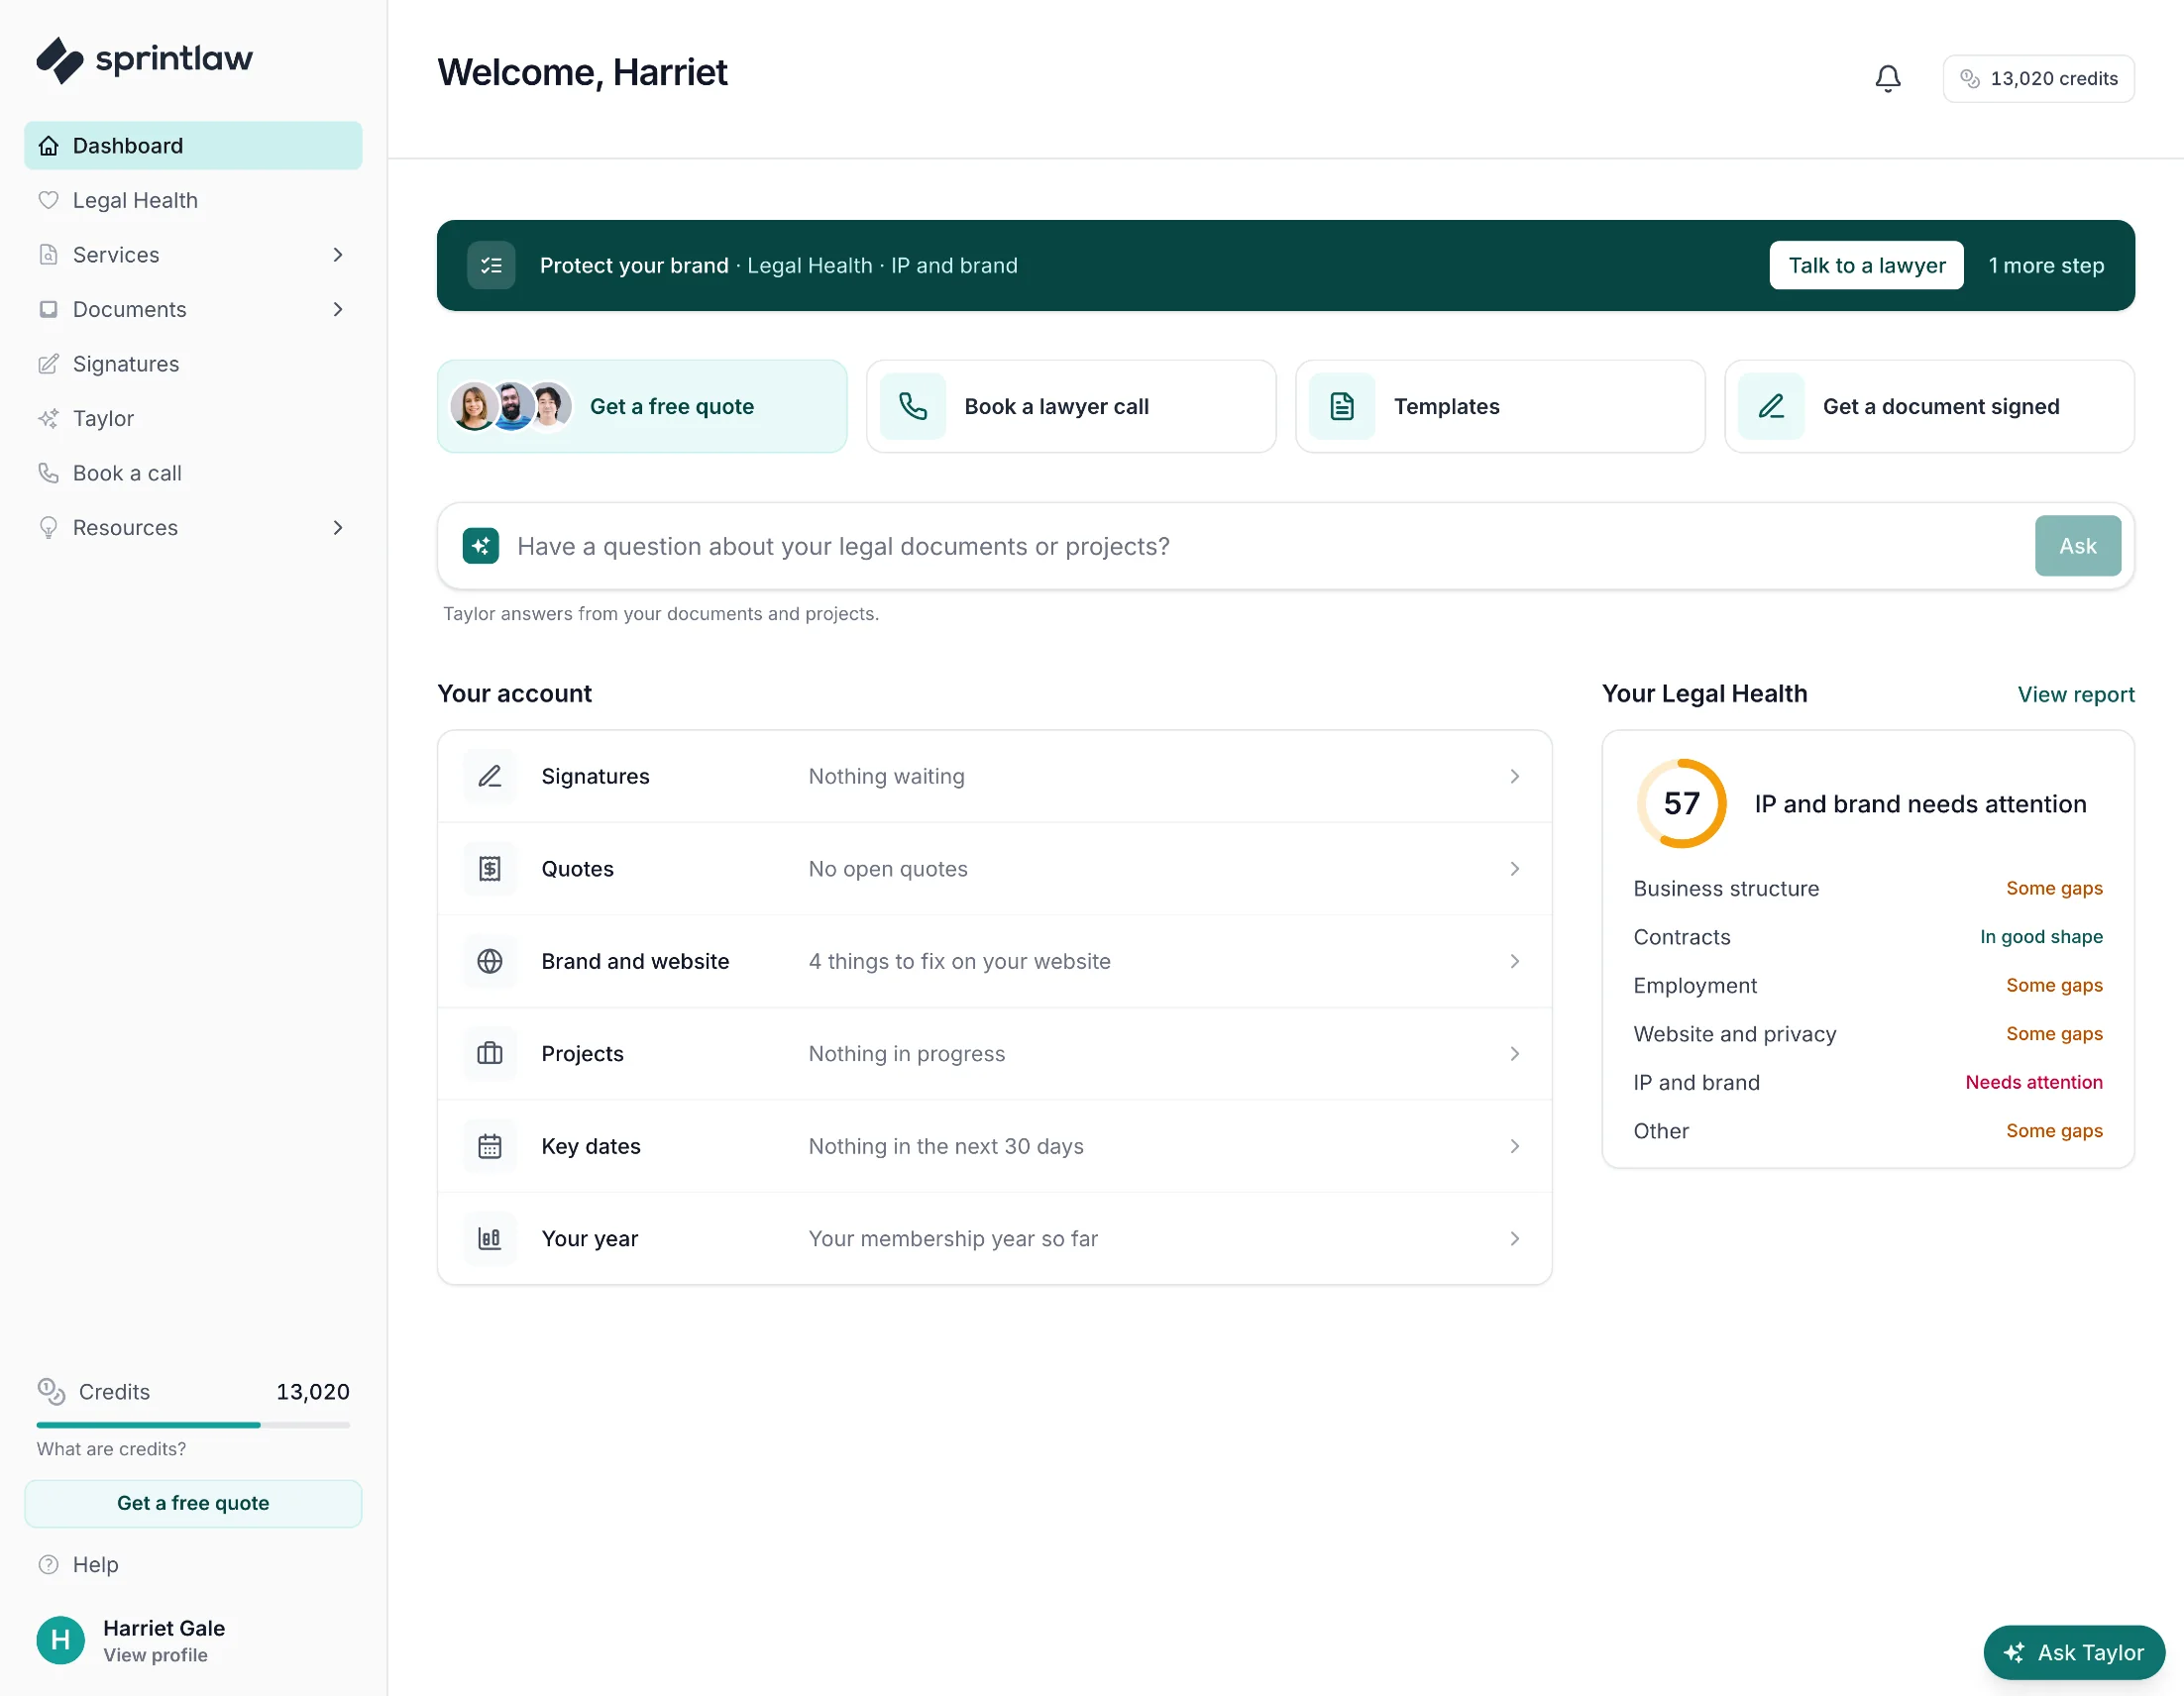Select Other Some gaps row
This screenshot has height=1696, width=2184.
(1867, 1131)
